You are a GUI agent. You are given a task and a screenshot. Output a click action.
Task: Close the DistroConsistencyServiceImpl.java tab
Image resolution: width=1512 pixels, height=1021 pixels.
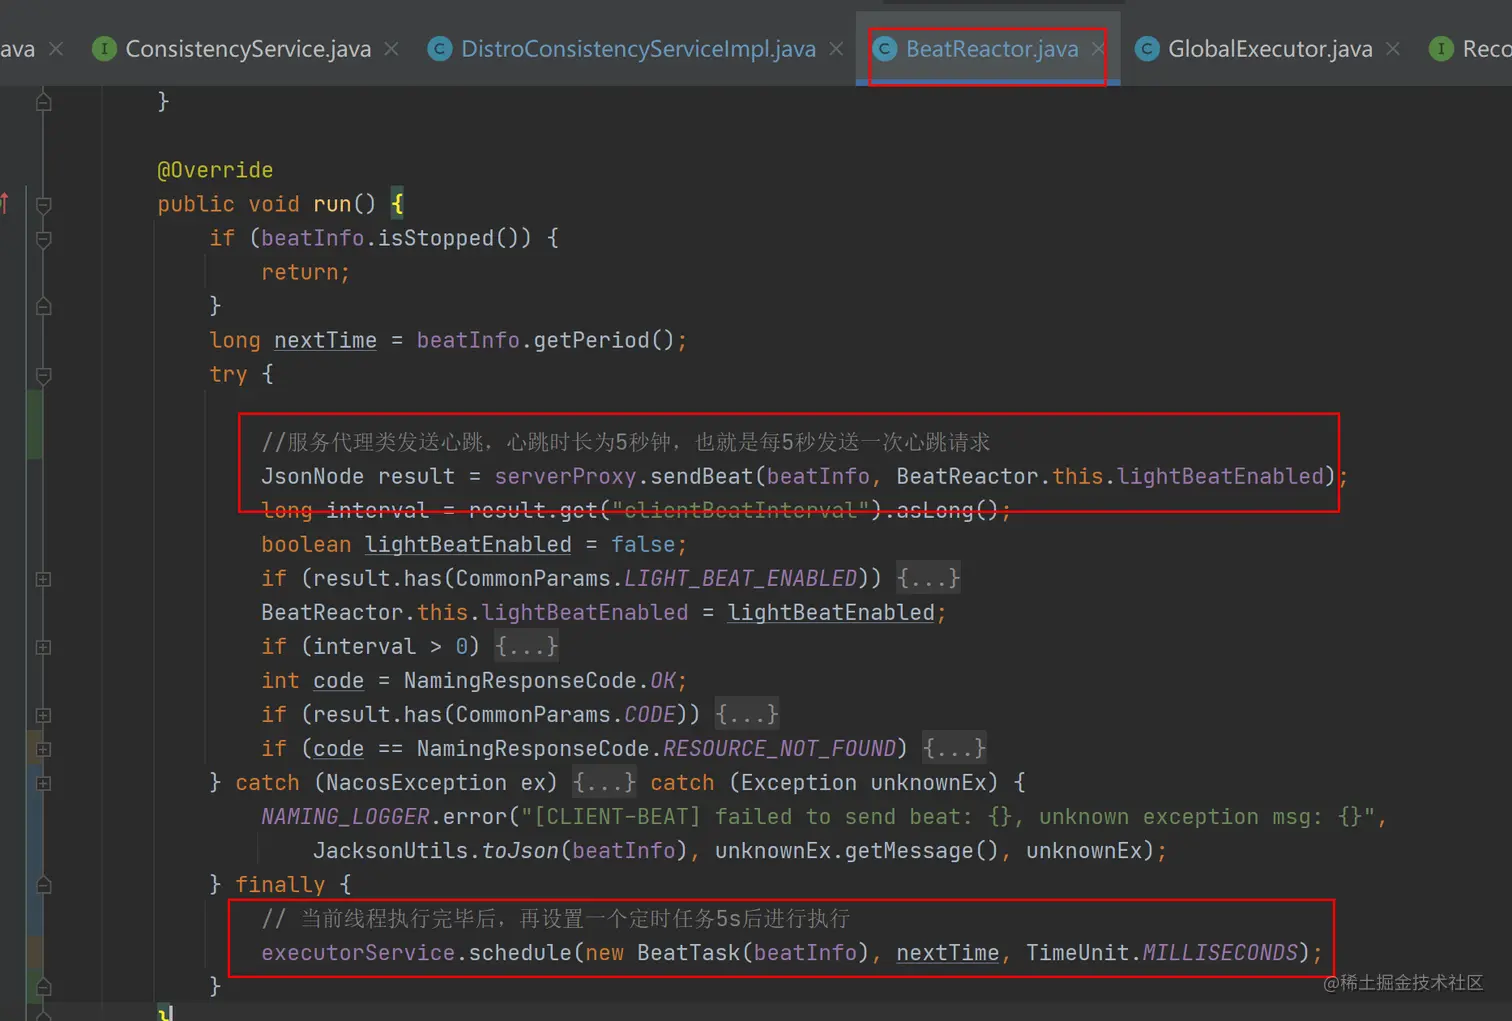(836, 48)
